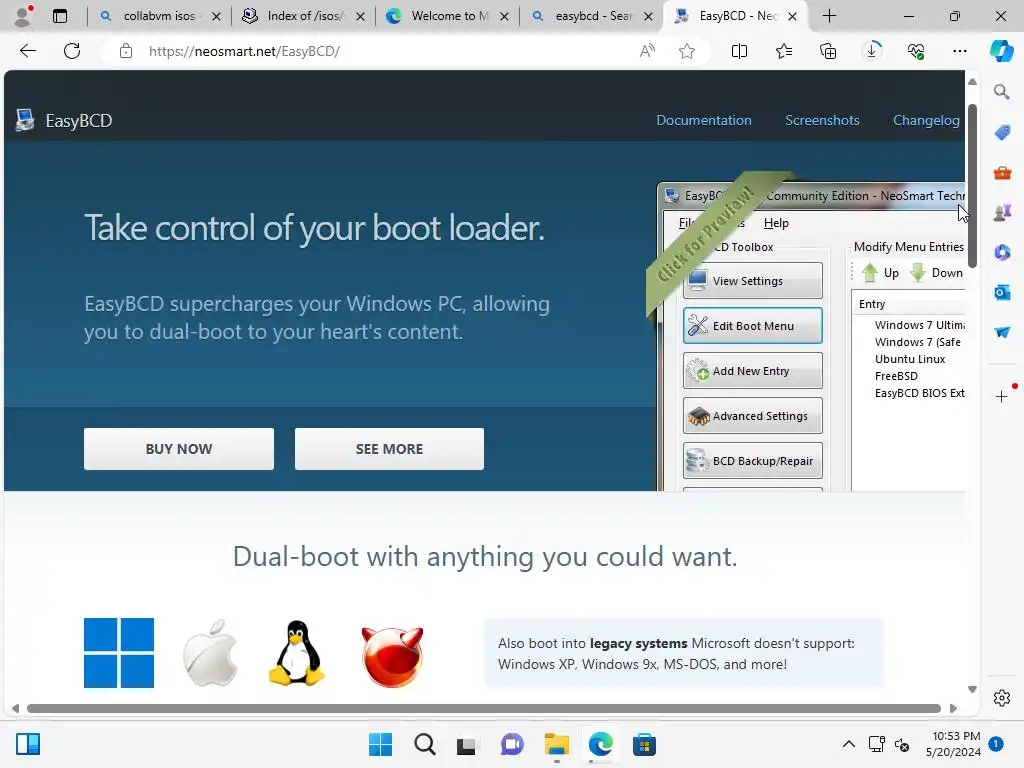Open the Chat app on taskbar
This screenshot has width=1024, height=768.
[512, 744]
